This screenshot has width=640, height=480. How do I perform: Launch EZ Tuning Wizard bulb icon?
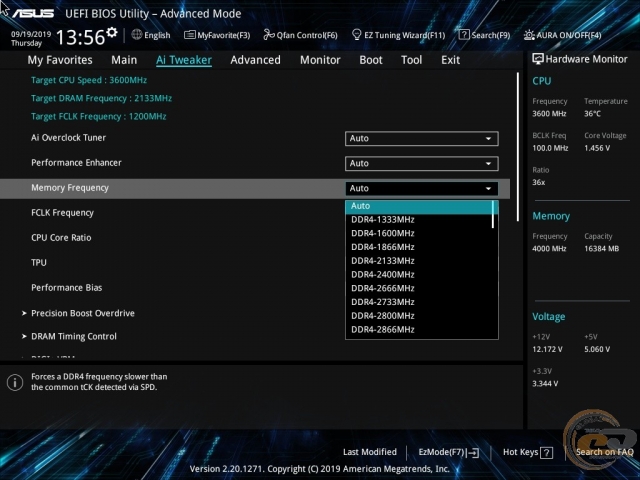pos(357,35)
